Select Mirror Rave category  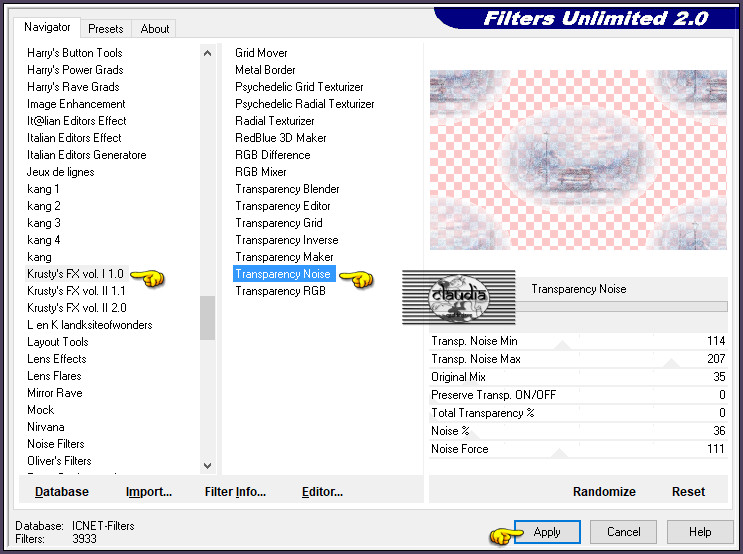(55, 393)
